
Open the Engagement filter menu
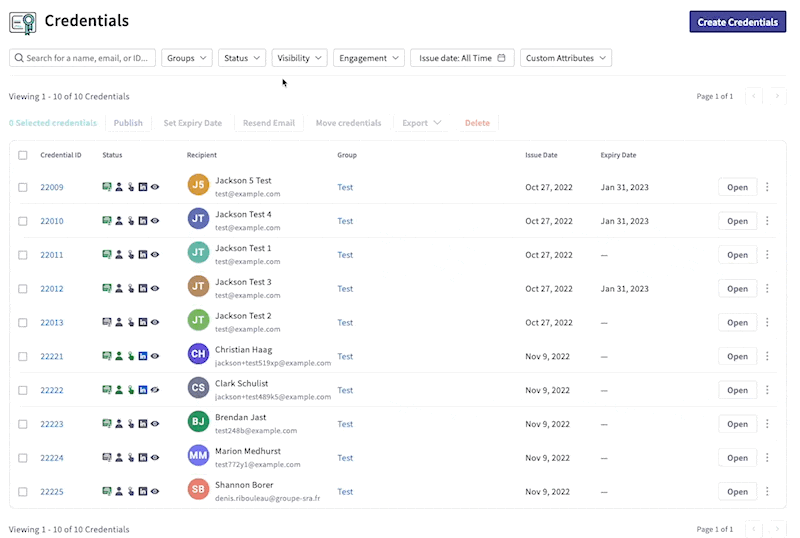pyautogui.click(x=369, y=58)
